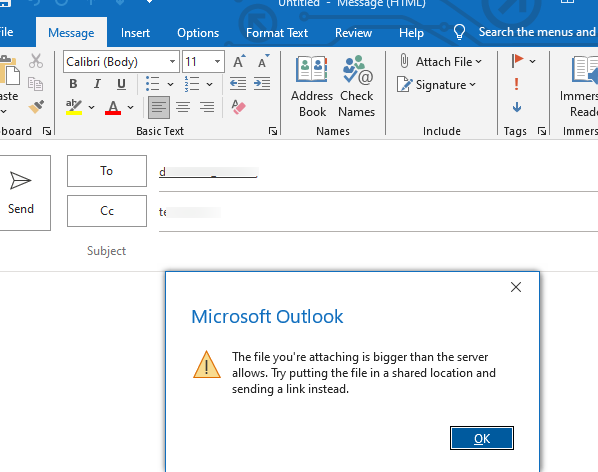Select the Format Painter brush
This screenshot has width=598, height=472.
[36, 107]
